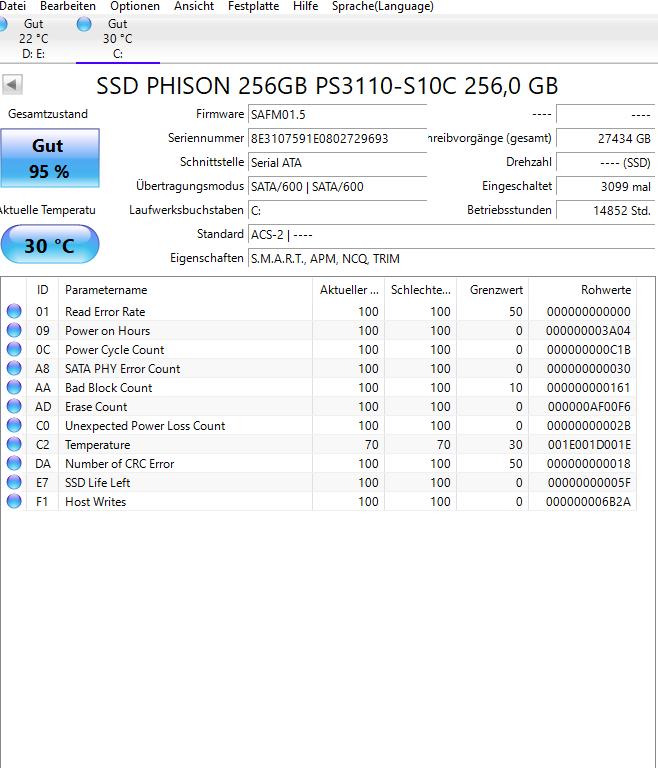Click the Gesamtzustand label
The height and width of the screenshot is (768, 658).
click(48, 114)
